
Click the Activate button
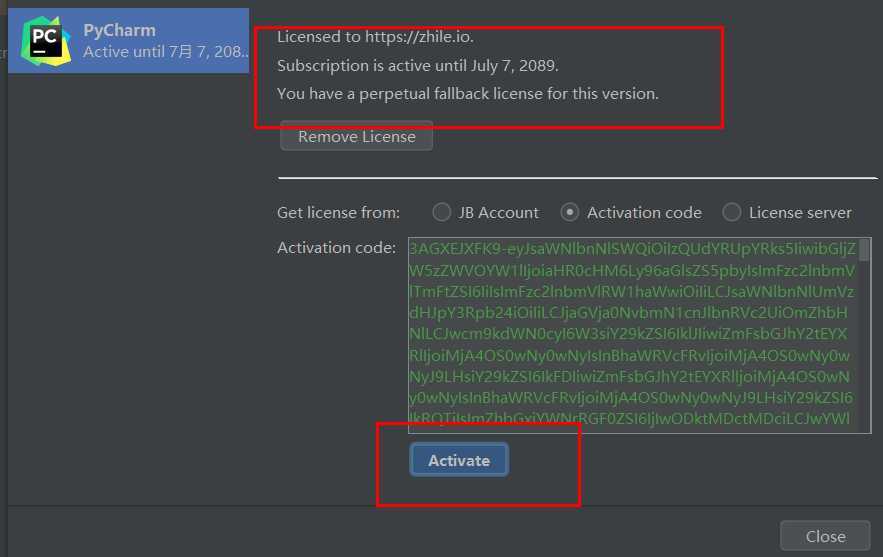click(x=459, y=460)
